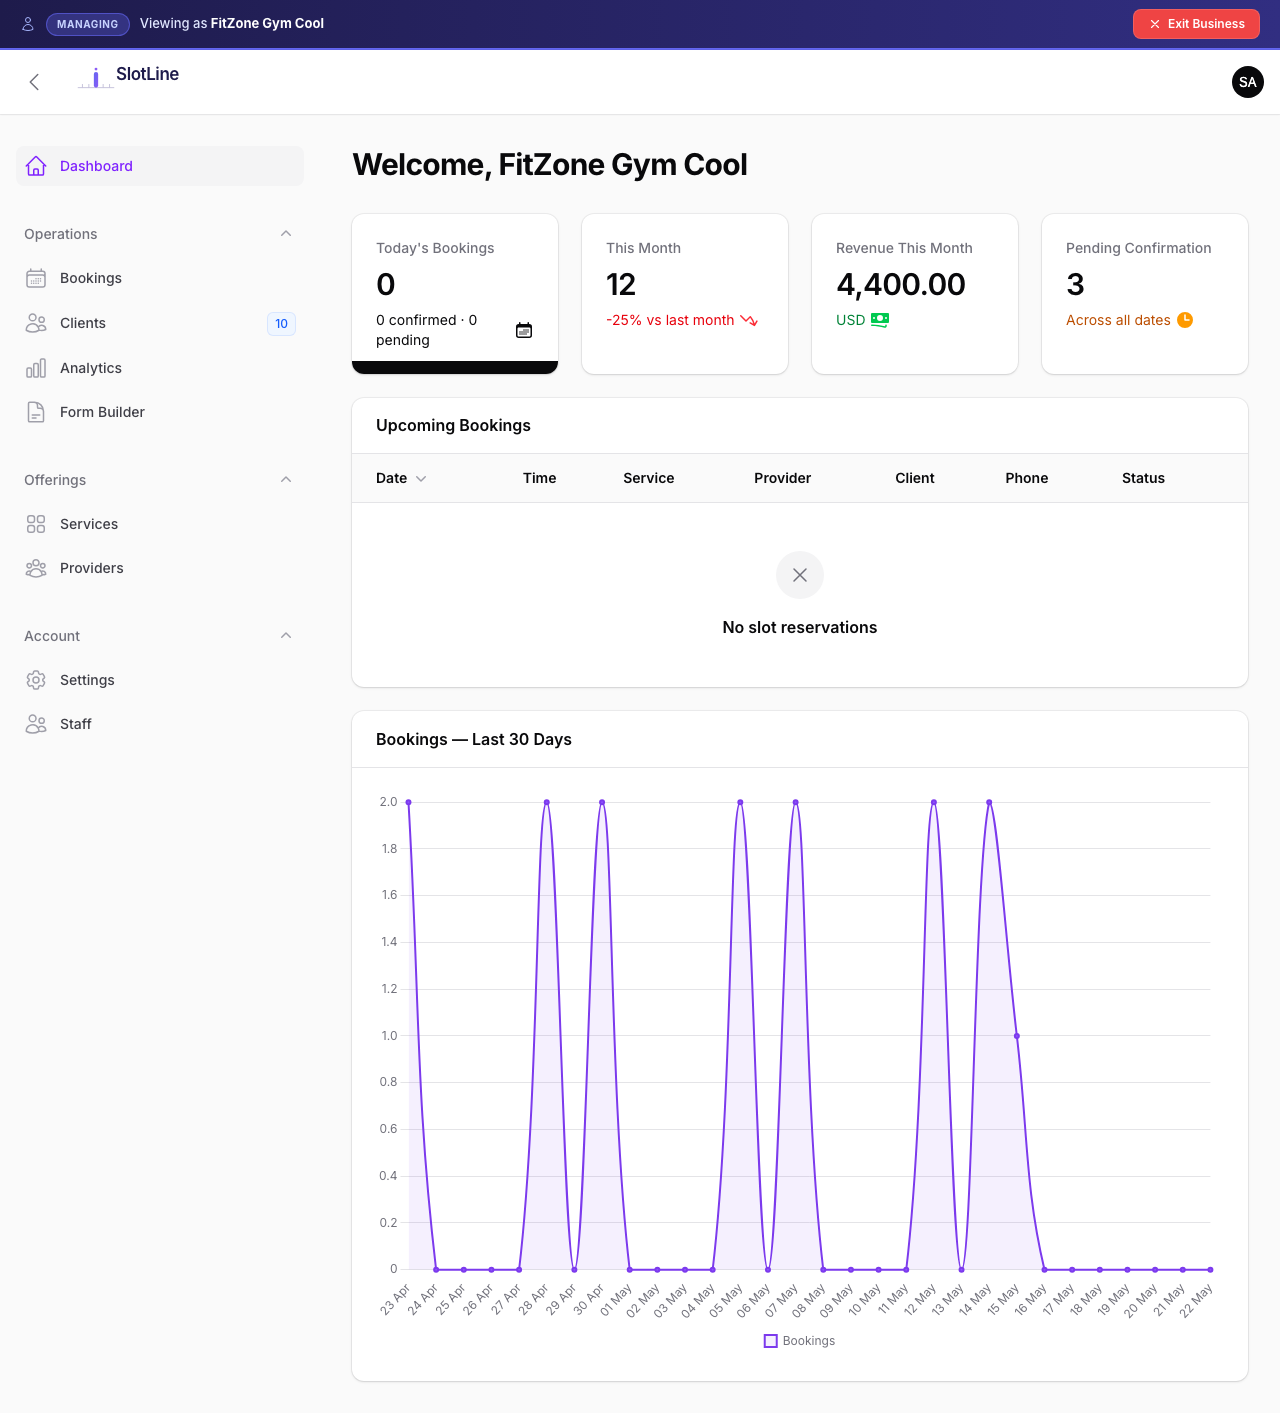Collapse the Operations section
Screen dimensions: 1280x1413
(x=286, y=234)
